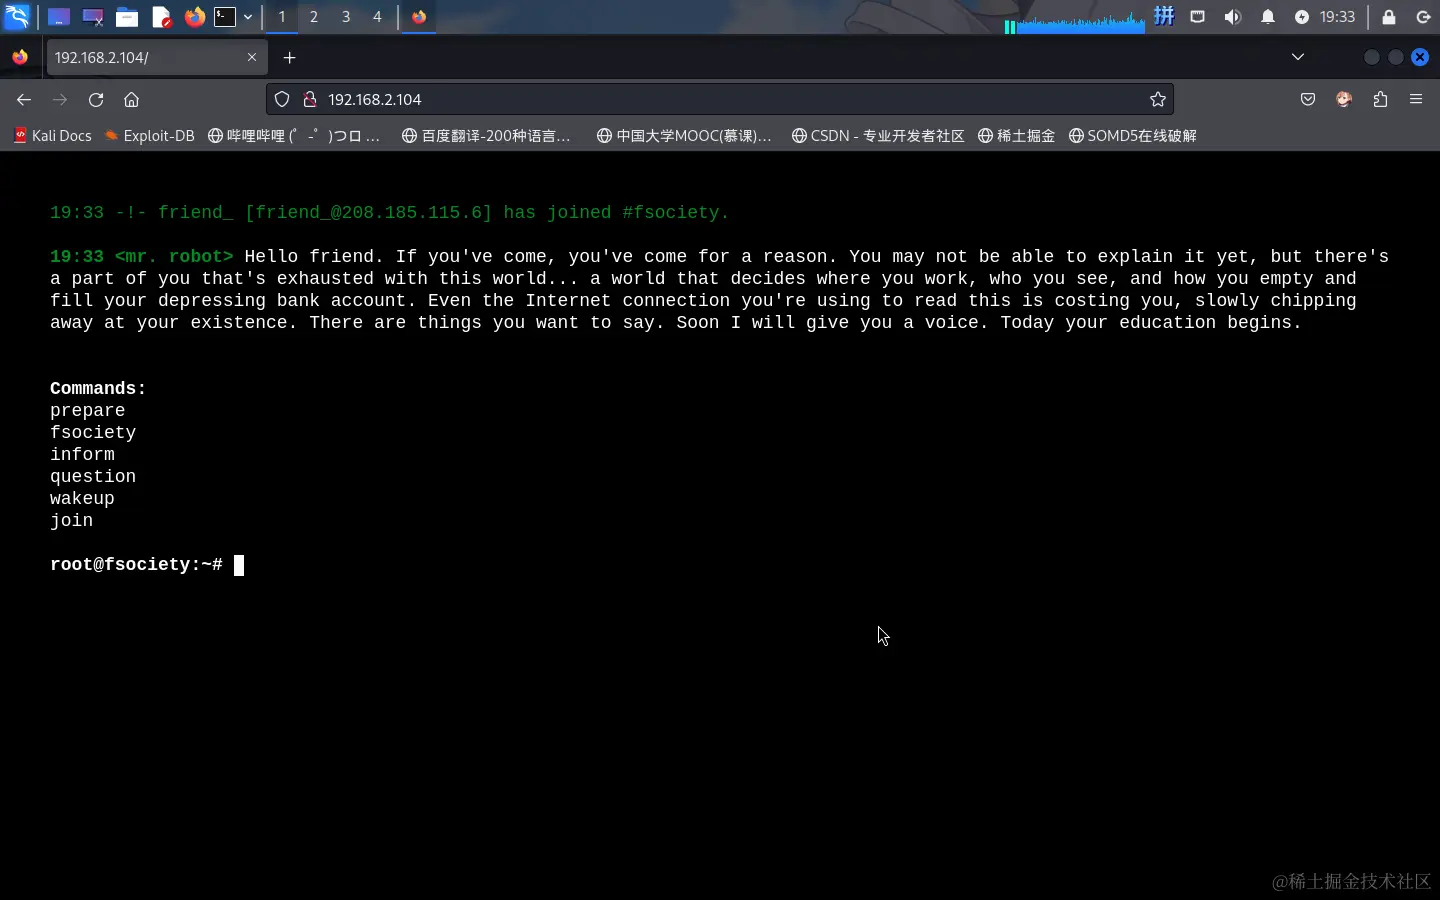Click the 'wakeup' command text

tap(82, 499)
